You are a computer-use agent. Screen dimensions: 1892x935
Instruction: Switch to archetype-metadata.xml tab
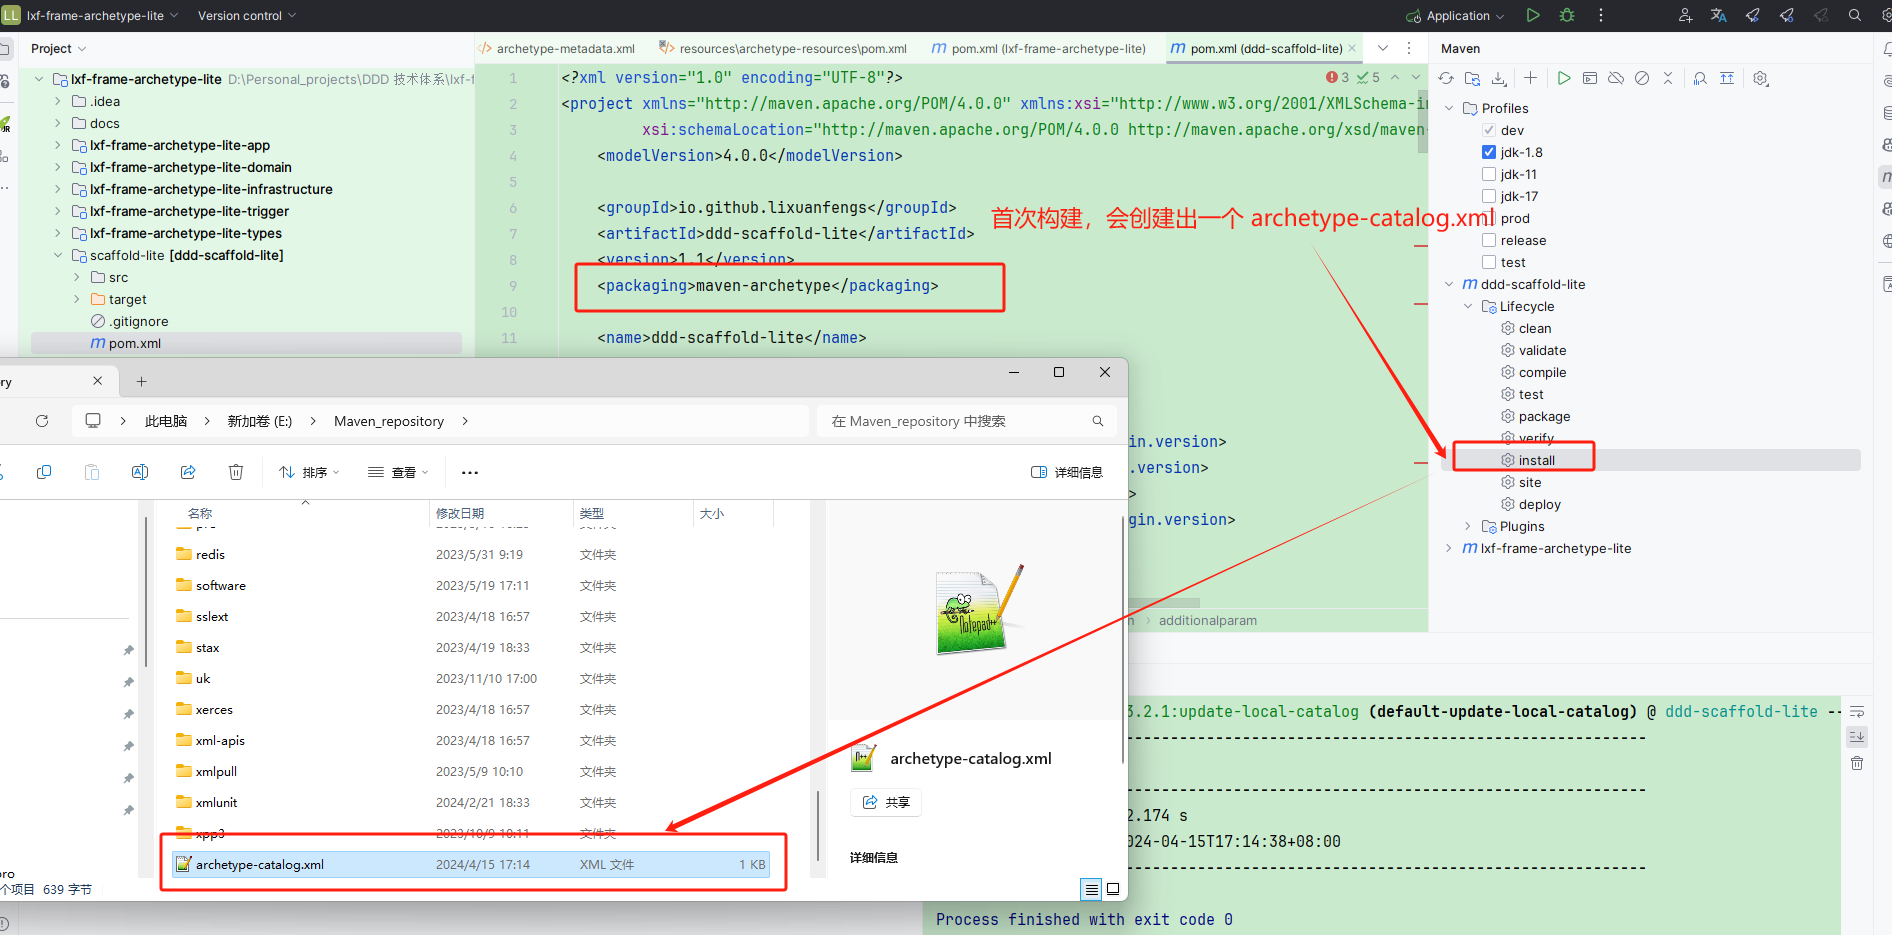click(556, 48)
